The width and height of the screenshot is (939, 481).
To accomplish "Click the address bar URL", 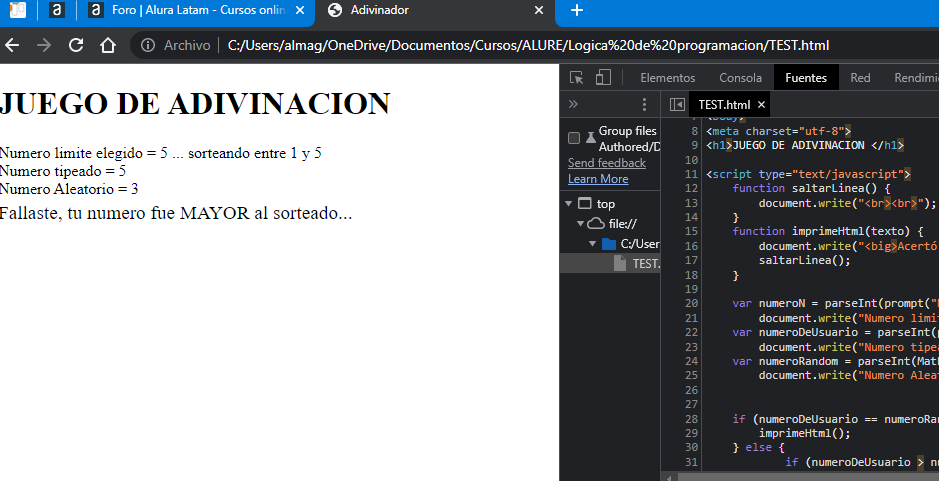I will [528, 46].
